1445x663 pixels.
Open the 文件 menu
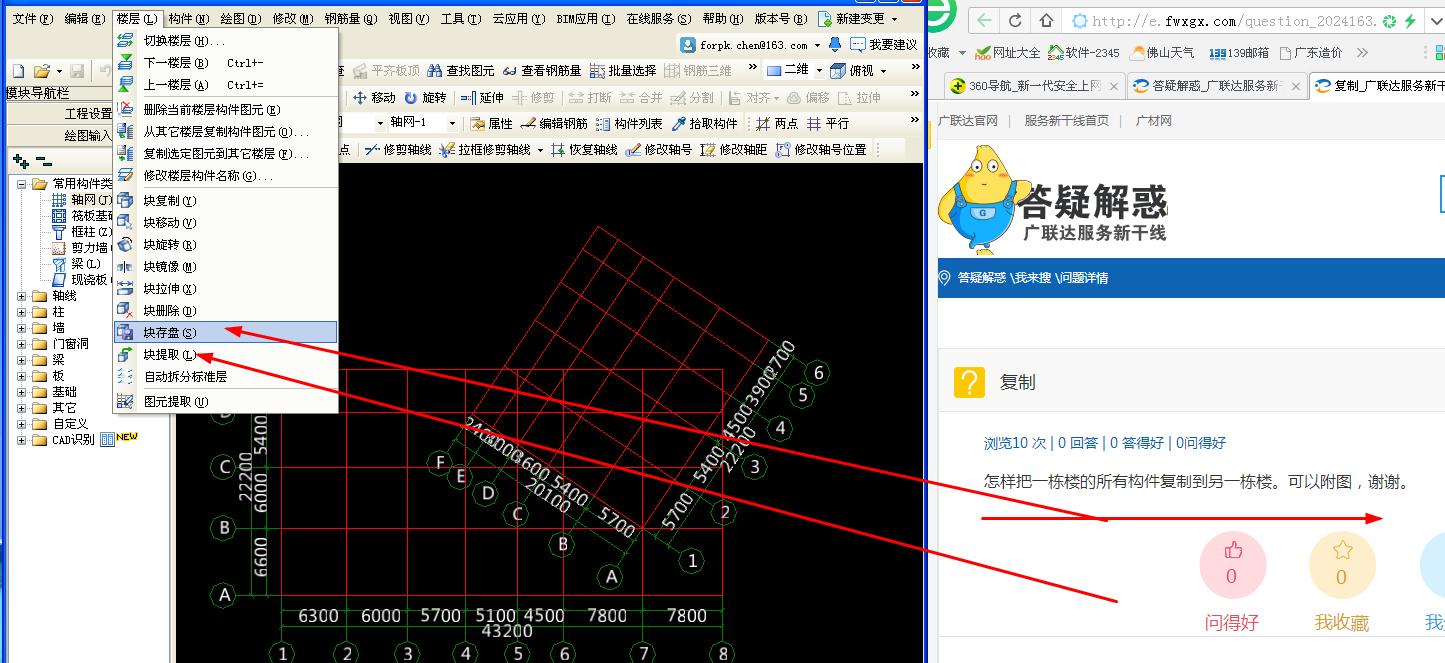[x=32, y=19]
